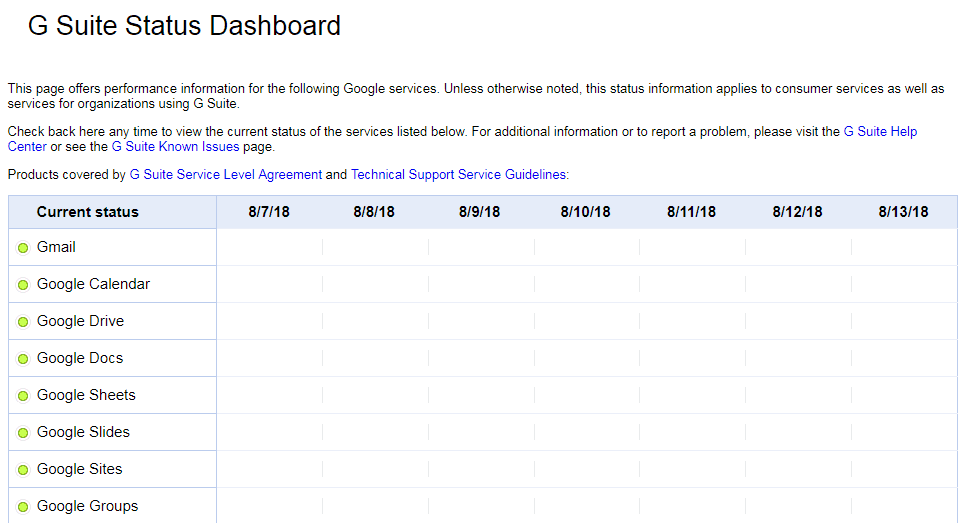The image size is (966, 523).
Task: Open the G Suite Known Issues page link
Action: (x=175, y=147)
